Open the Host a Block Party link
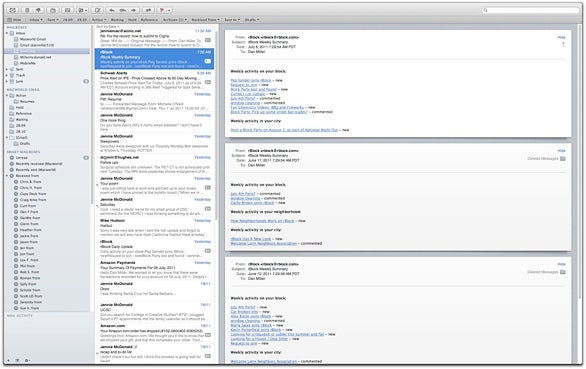Screen dimensions: 586x369 pyautogui.click(x=284, y=130)
